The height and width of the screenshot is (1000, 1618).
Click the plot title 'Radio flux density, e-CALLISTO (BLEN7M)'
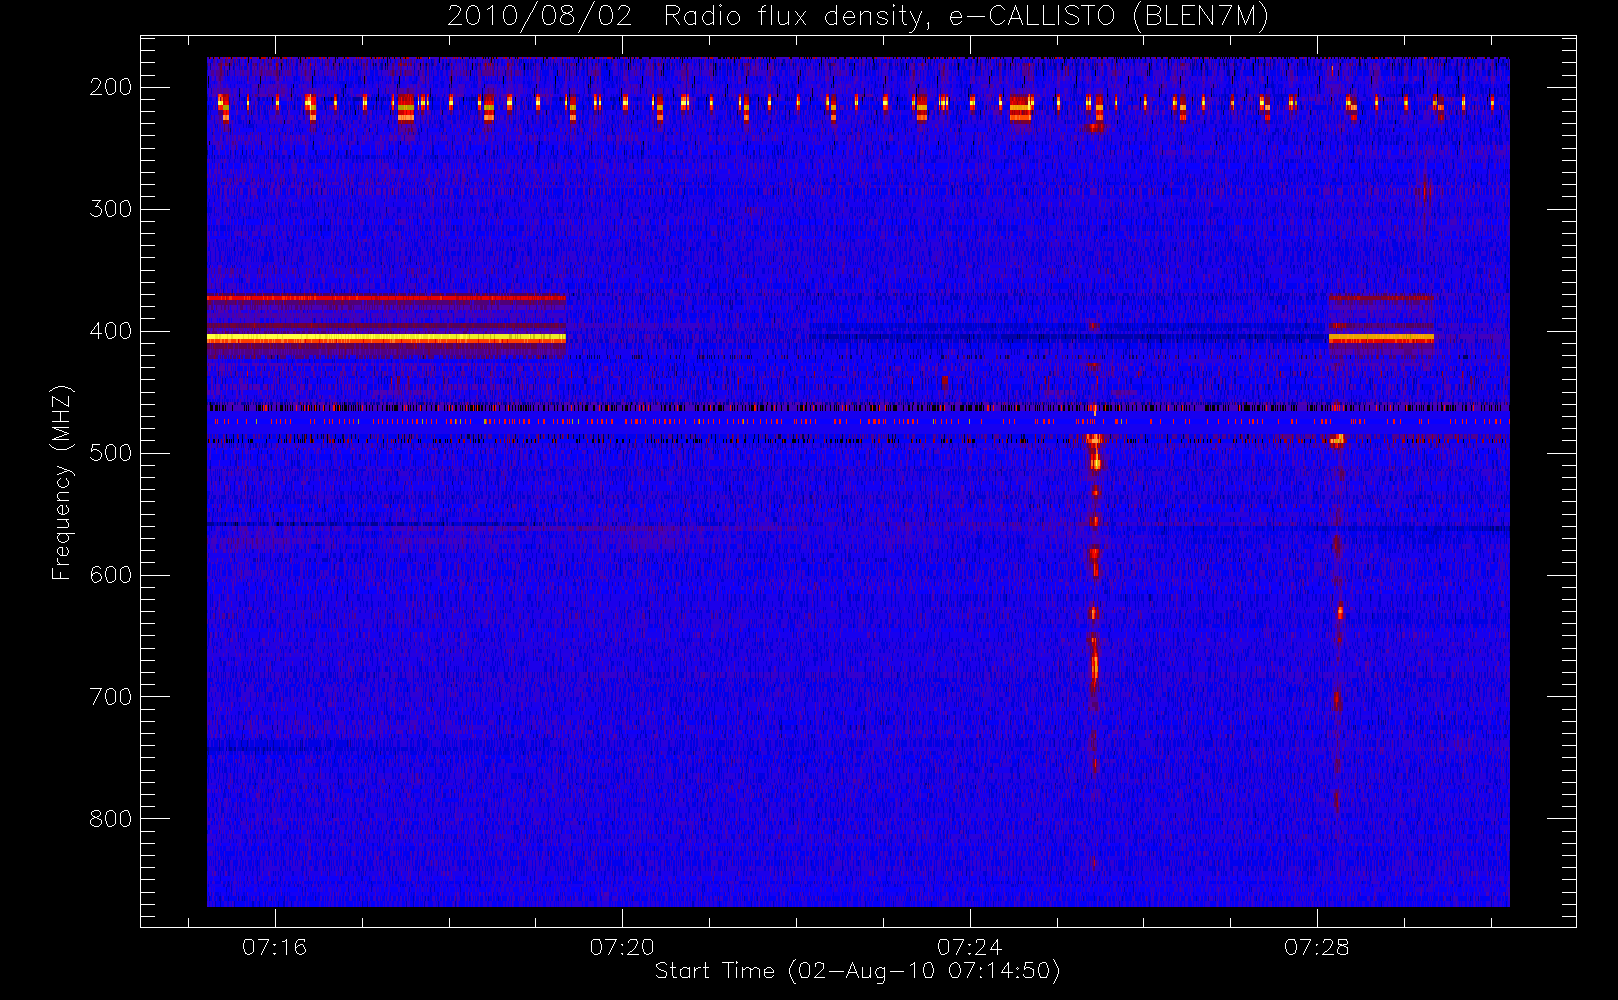(966, 17)
